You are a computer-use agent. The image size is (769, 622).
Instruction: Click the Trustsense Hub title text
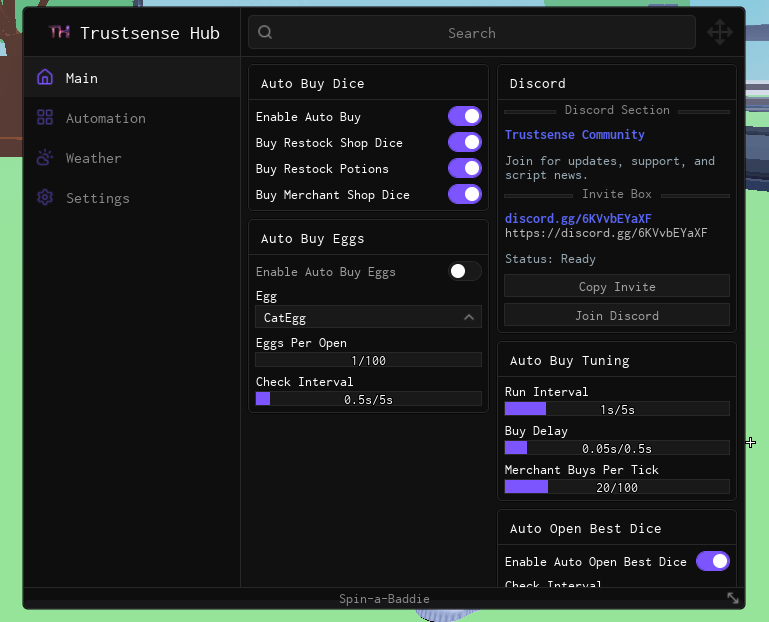[150, 33]
